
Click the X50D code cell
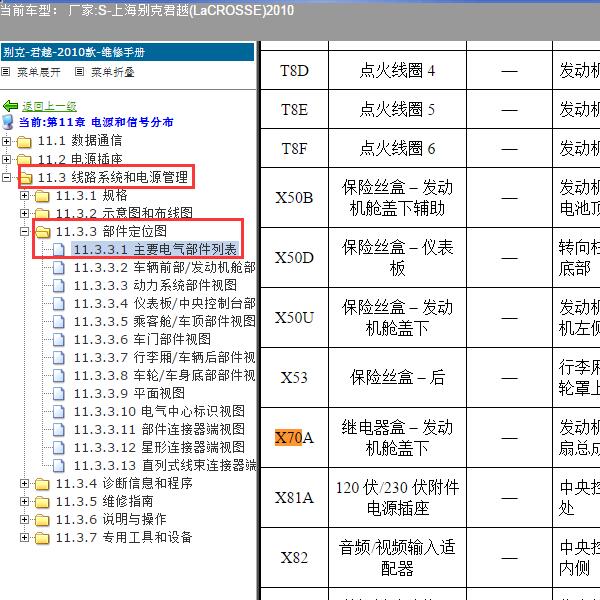(x=294, y=258)
